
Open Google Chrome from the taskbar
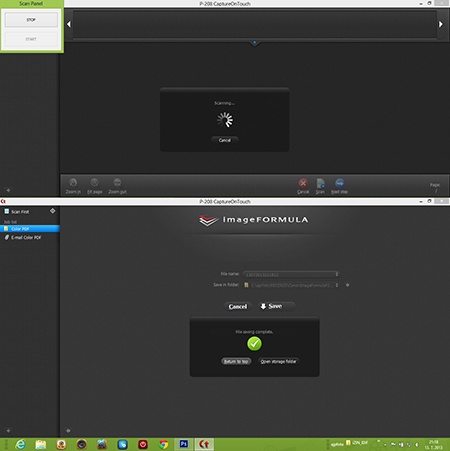click(163, 444)
